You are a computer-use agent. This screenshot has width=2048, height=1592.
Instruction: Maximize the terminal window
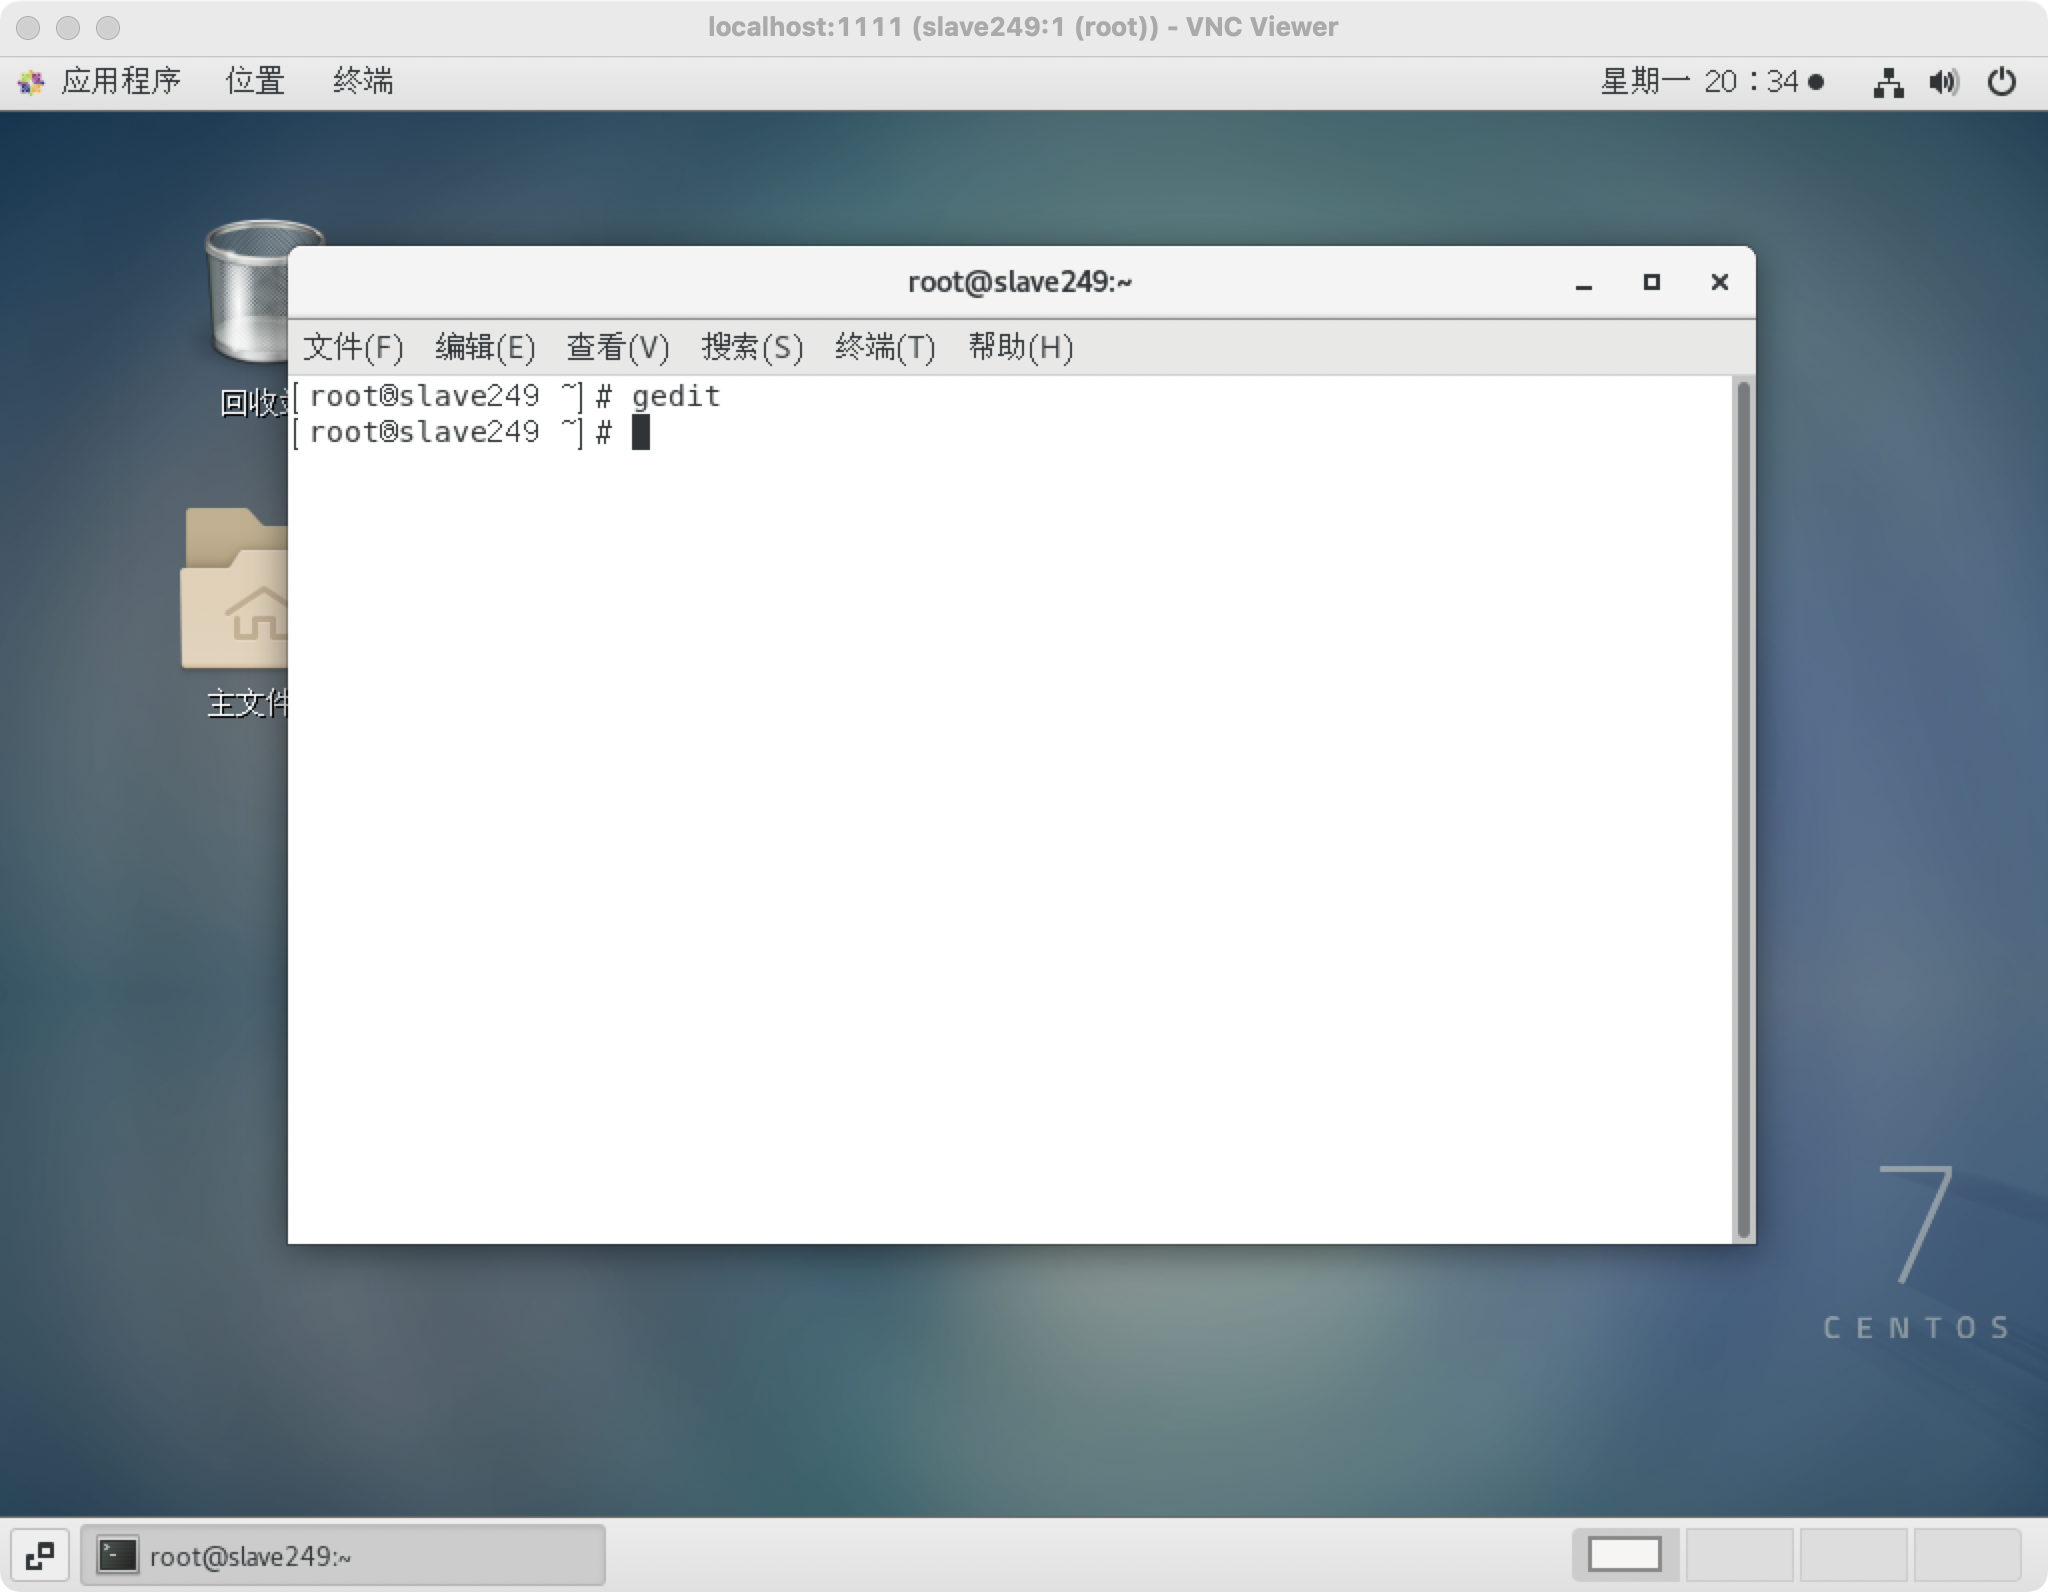(1651, 283)
